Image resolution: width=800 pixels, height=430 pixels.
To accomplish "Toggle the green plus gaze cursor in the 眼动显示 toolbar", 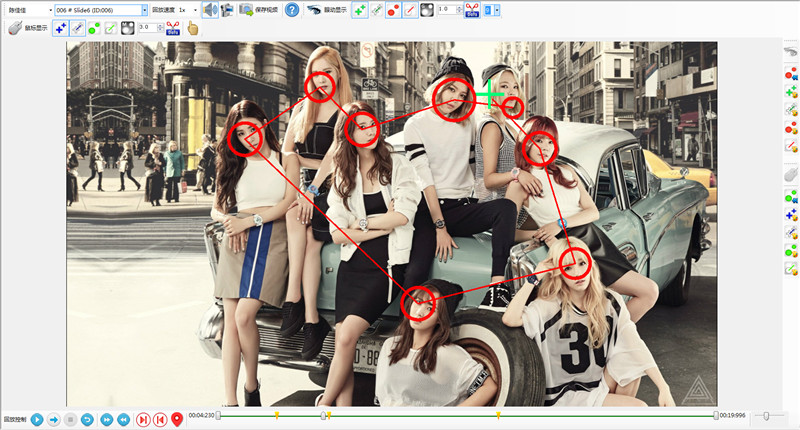I will 360,10.
